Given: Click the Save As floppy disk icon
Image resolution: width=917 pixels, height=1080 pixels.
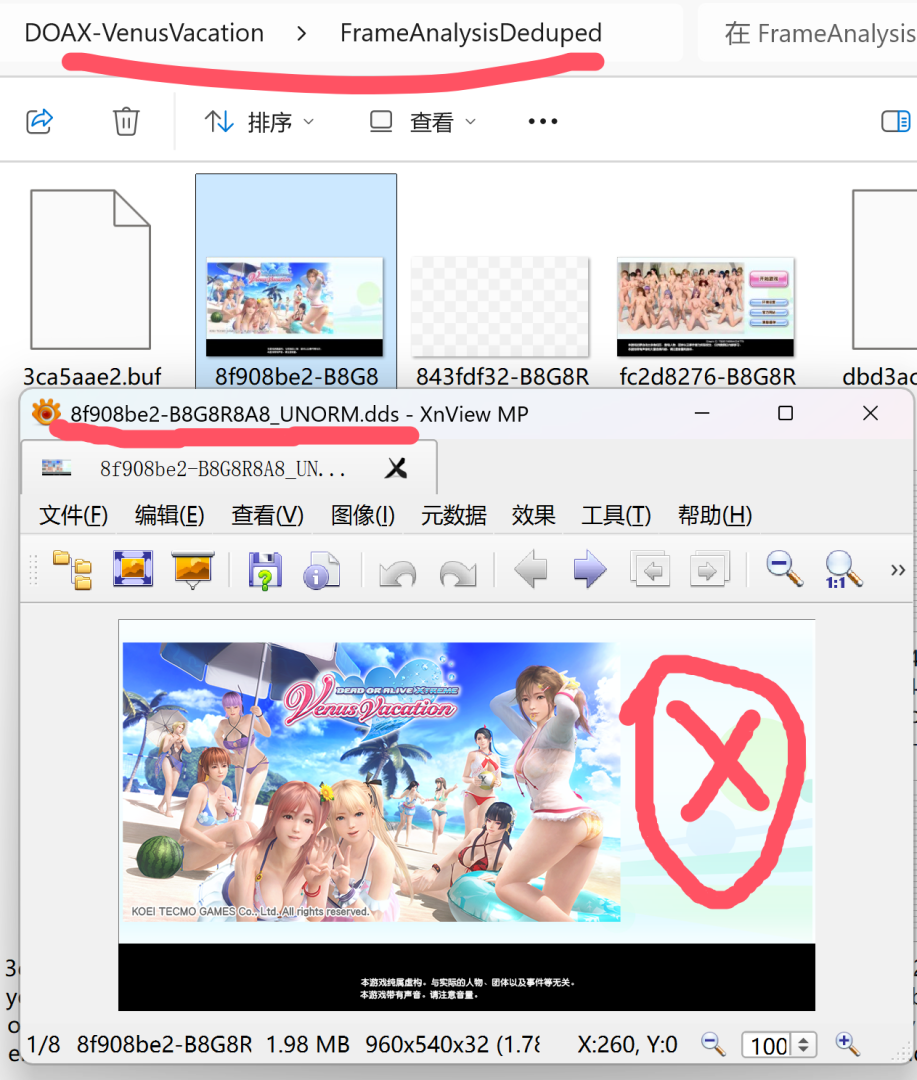Looking at the screenshot, I should pyautogui.click(x=265, y=570).
